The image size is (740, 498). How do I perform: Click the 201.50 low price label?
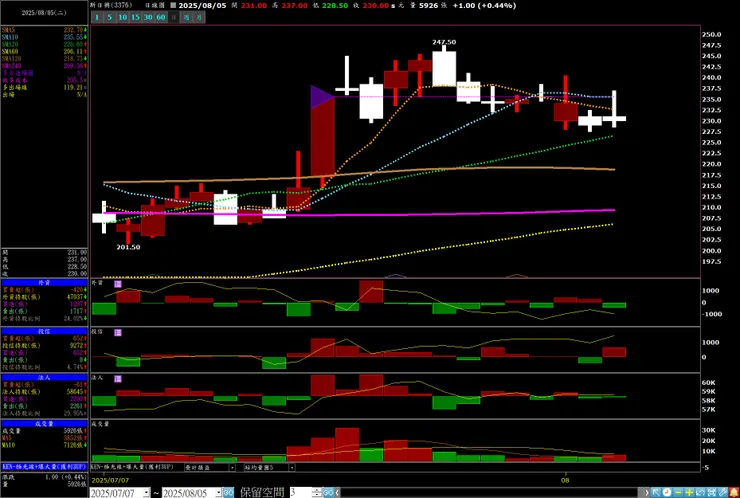(128, 247)
